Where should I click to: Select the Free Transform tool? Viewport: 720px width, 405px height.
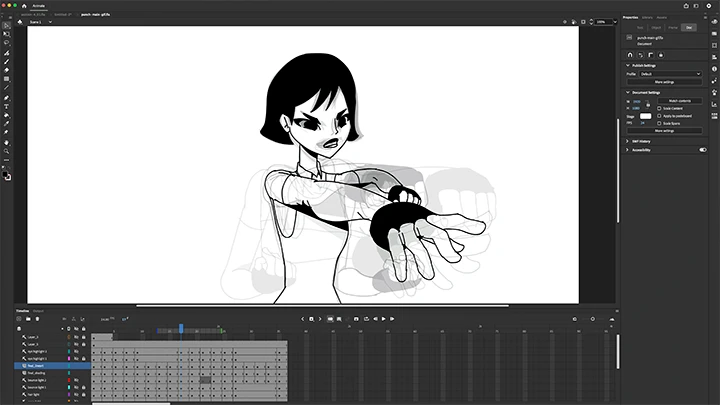(x=6, y=34)
